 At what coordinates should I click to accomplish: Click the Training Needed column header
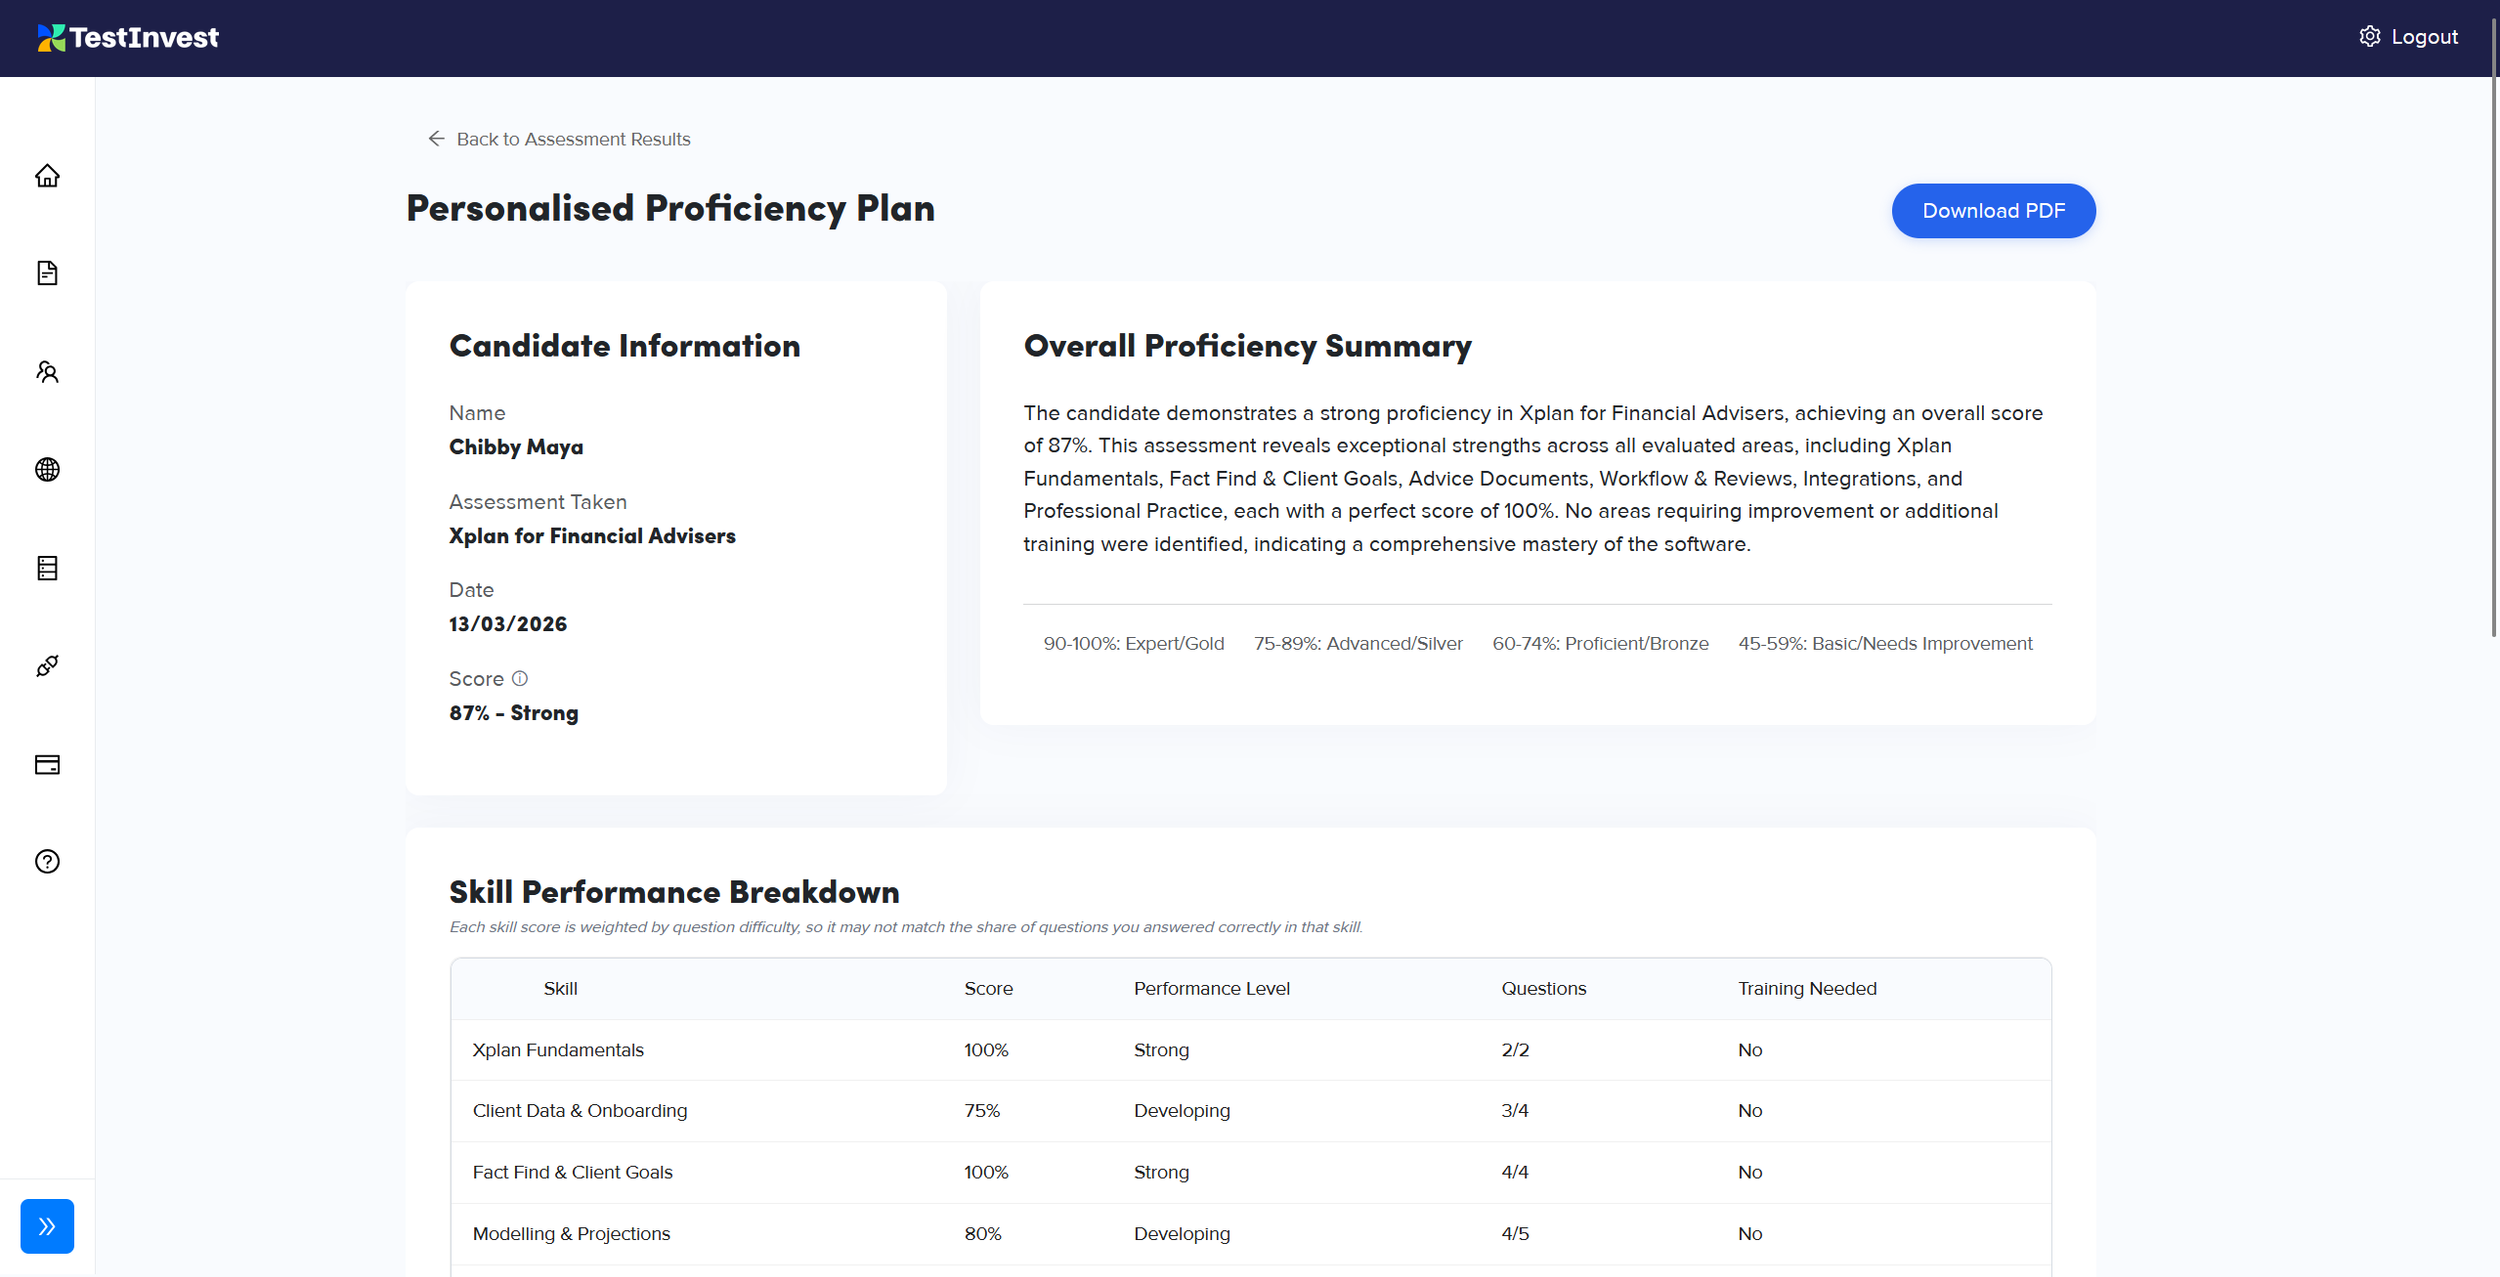pos(1807,988)
